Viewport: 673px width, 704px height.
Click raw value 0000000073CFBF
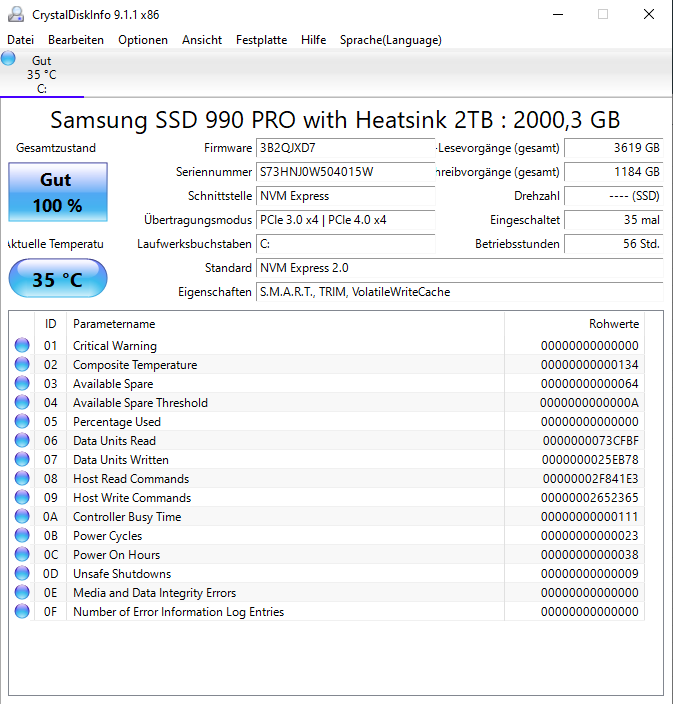click(x=590, y=441)
